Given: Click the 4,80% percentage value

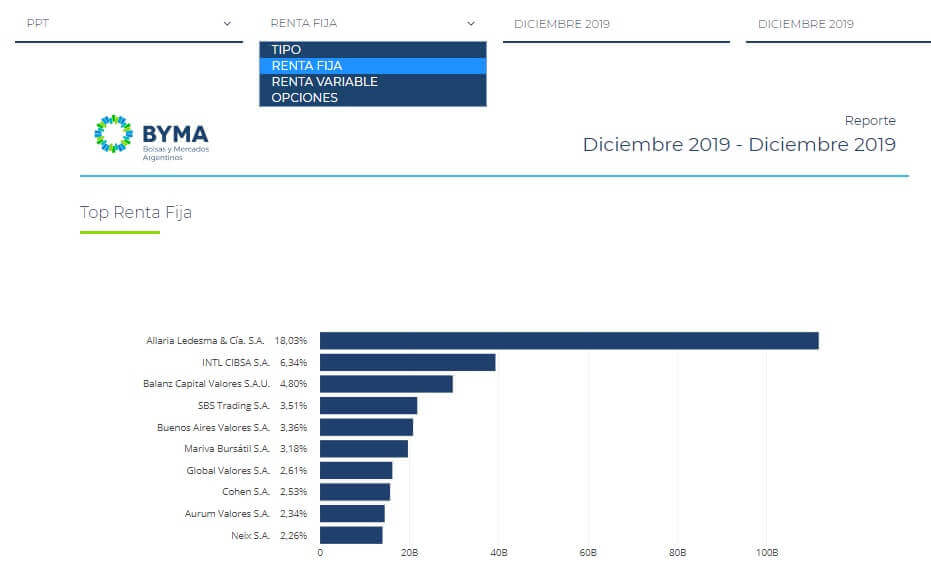Looking at the screenshot, I should pyautogui.click(x=294, y=384).
